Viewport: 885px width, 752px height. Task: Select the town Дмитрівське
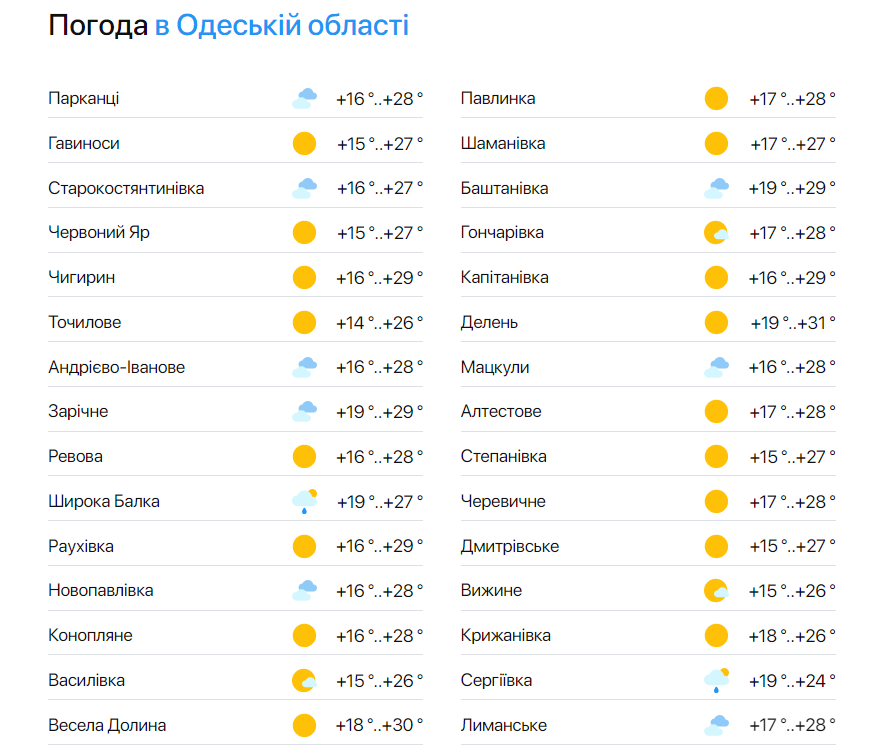pyautogui.click(x=511, y=545)
